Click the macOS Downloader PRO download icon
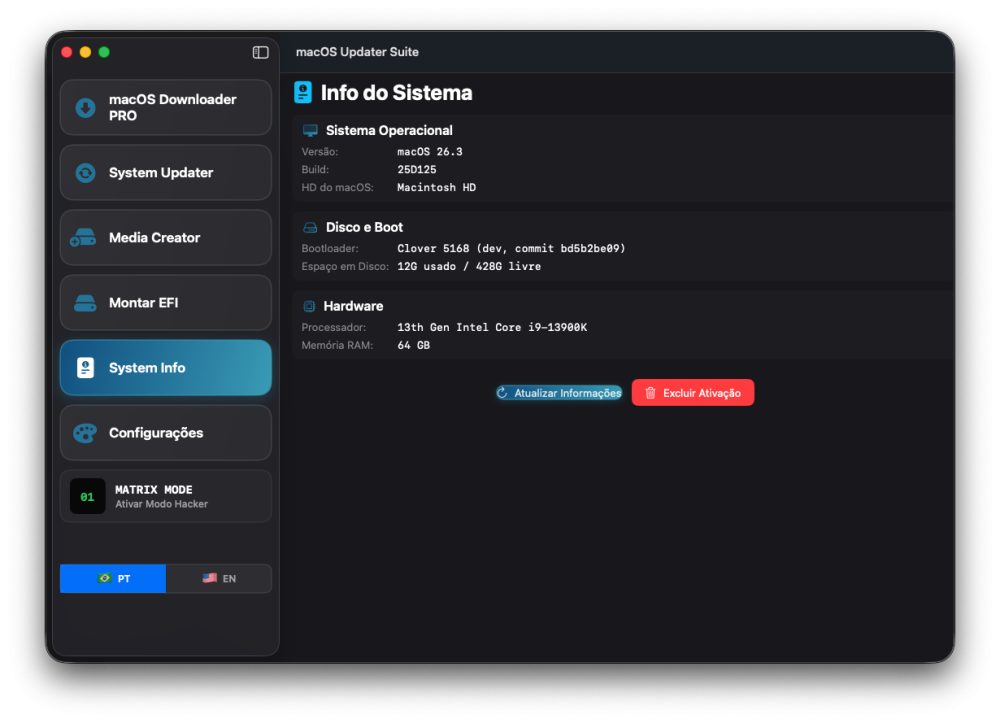Viewport: 1000px width, 723px height. coord(85,108)
